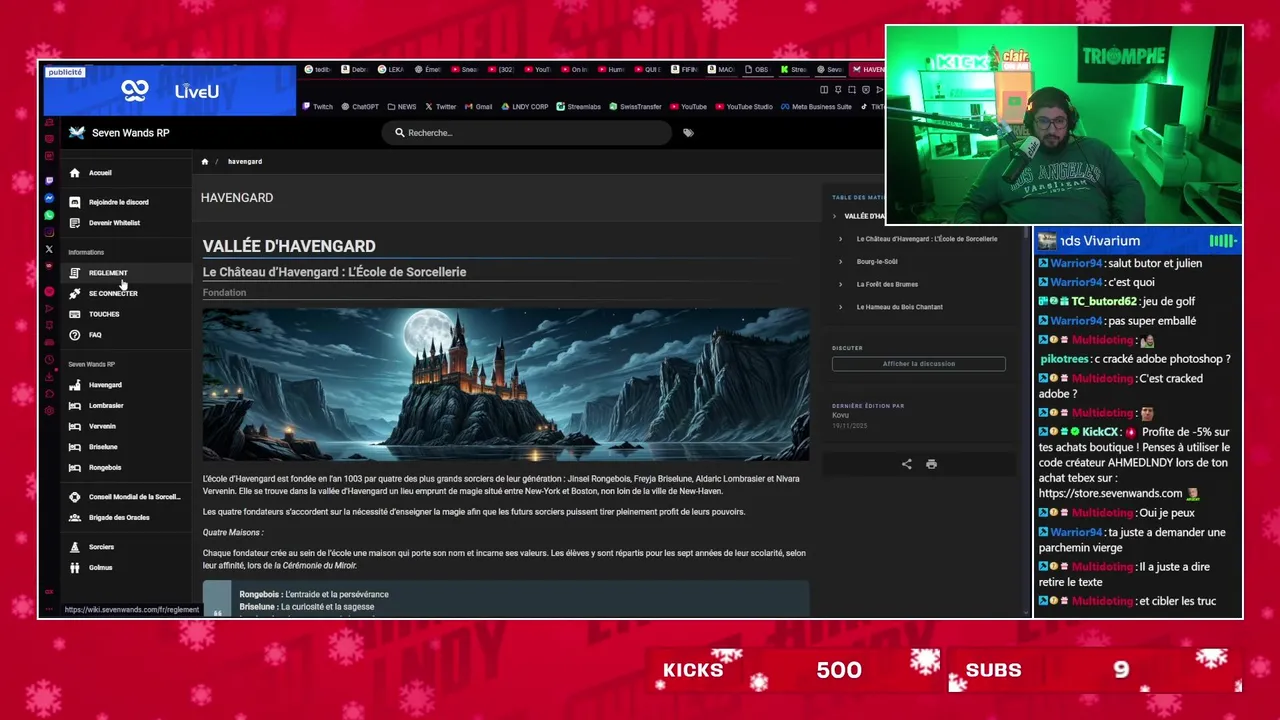
Task: Open the Meta Business Suite bookmark
Action: [815, 107]
